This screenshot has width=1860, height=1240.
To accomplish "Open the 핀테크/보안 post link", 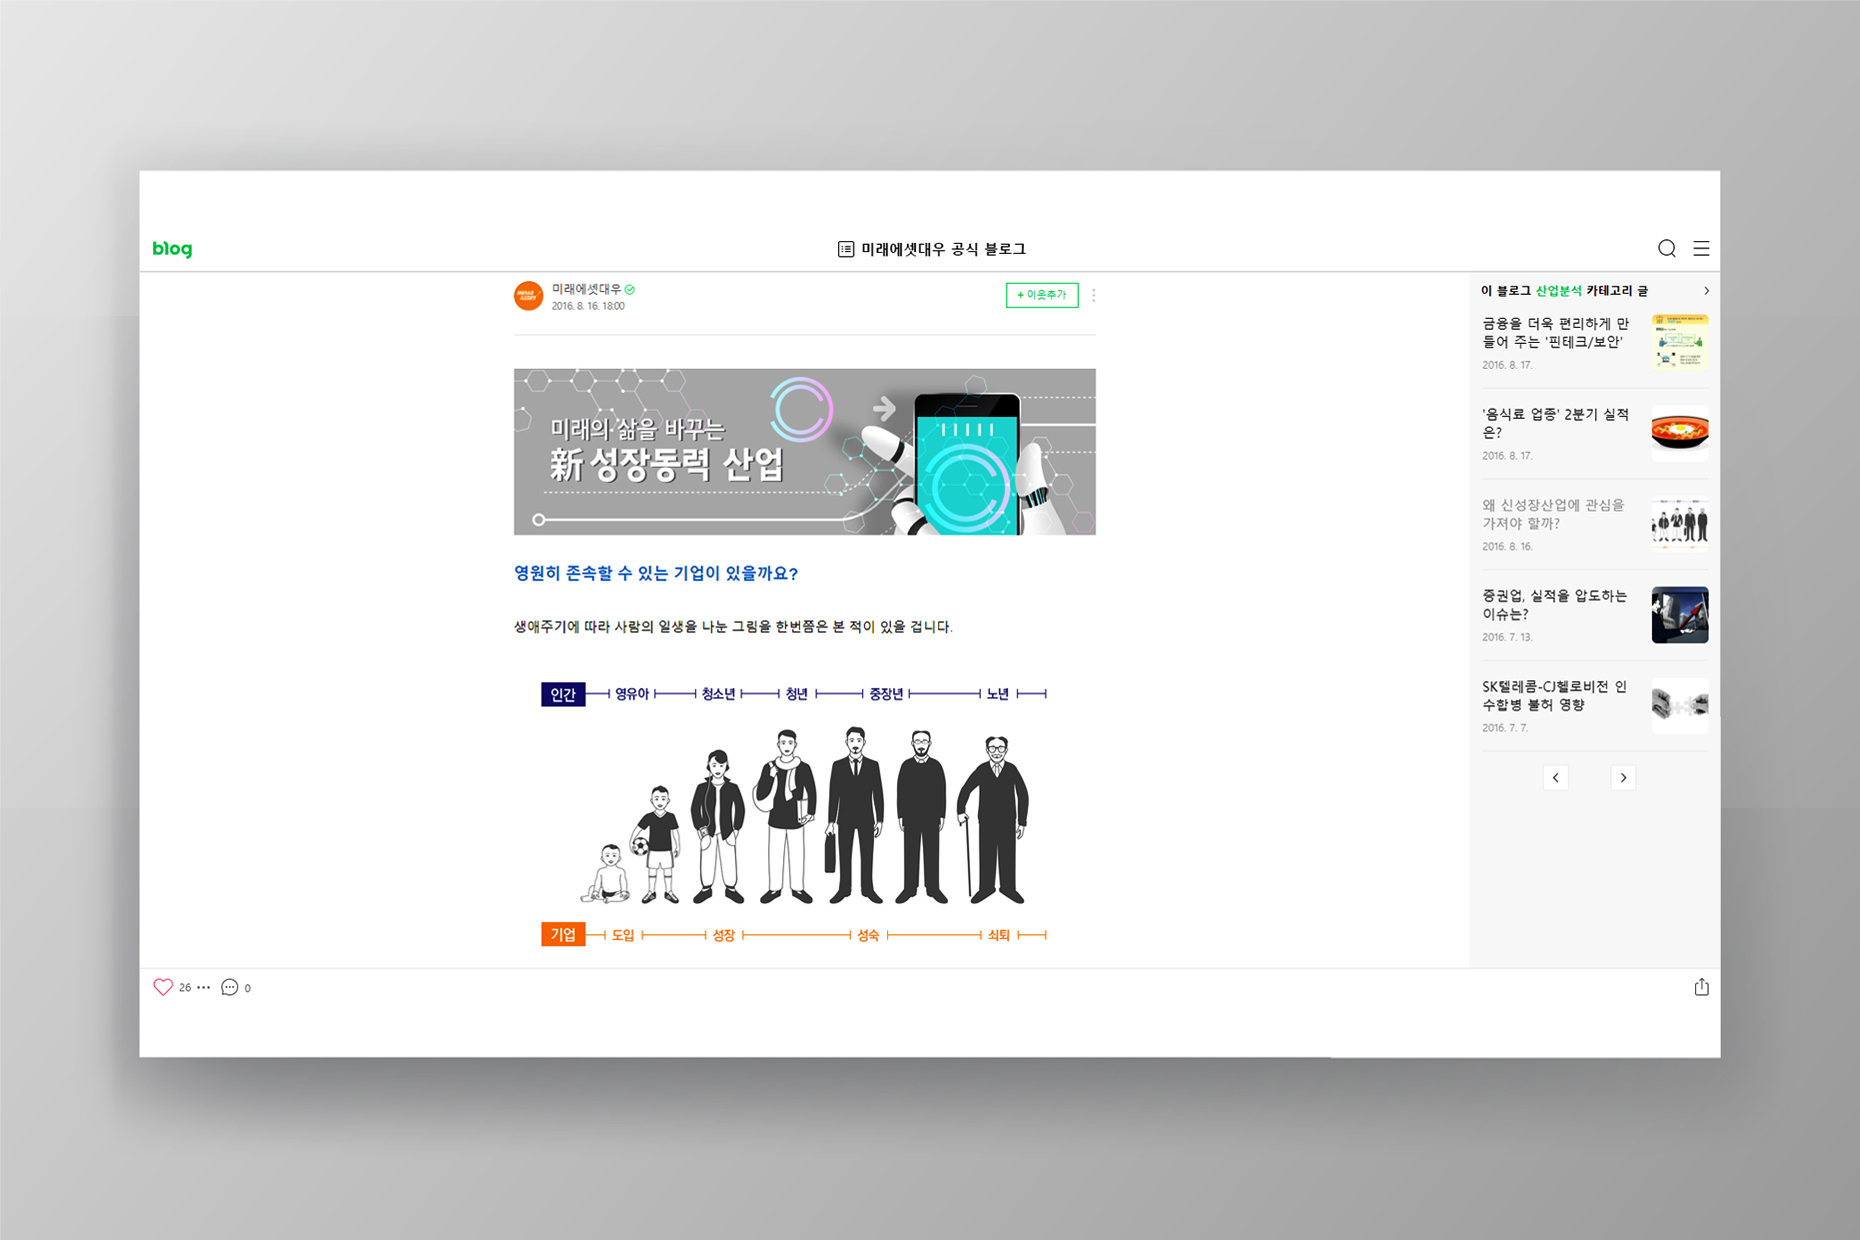I will tap(1555, 333).
